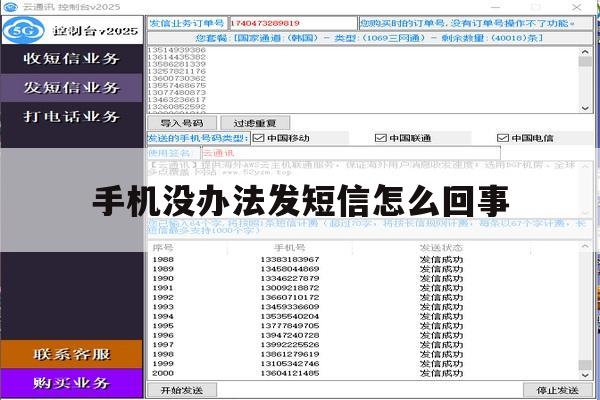Image resolution: width=600 pixels, height=400 pixels.
Task: Click the phone number list textbox
Action: 364,80
